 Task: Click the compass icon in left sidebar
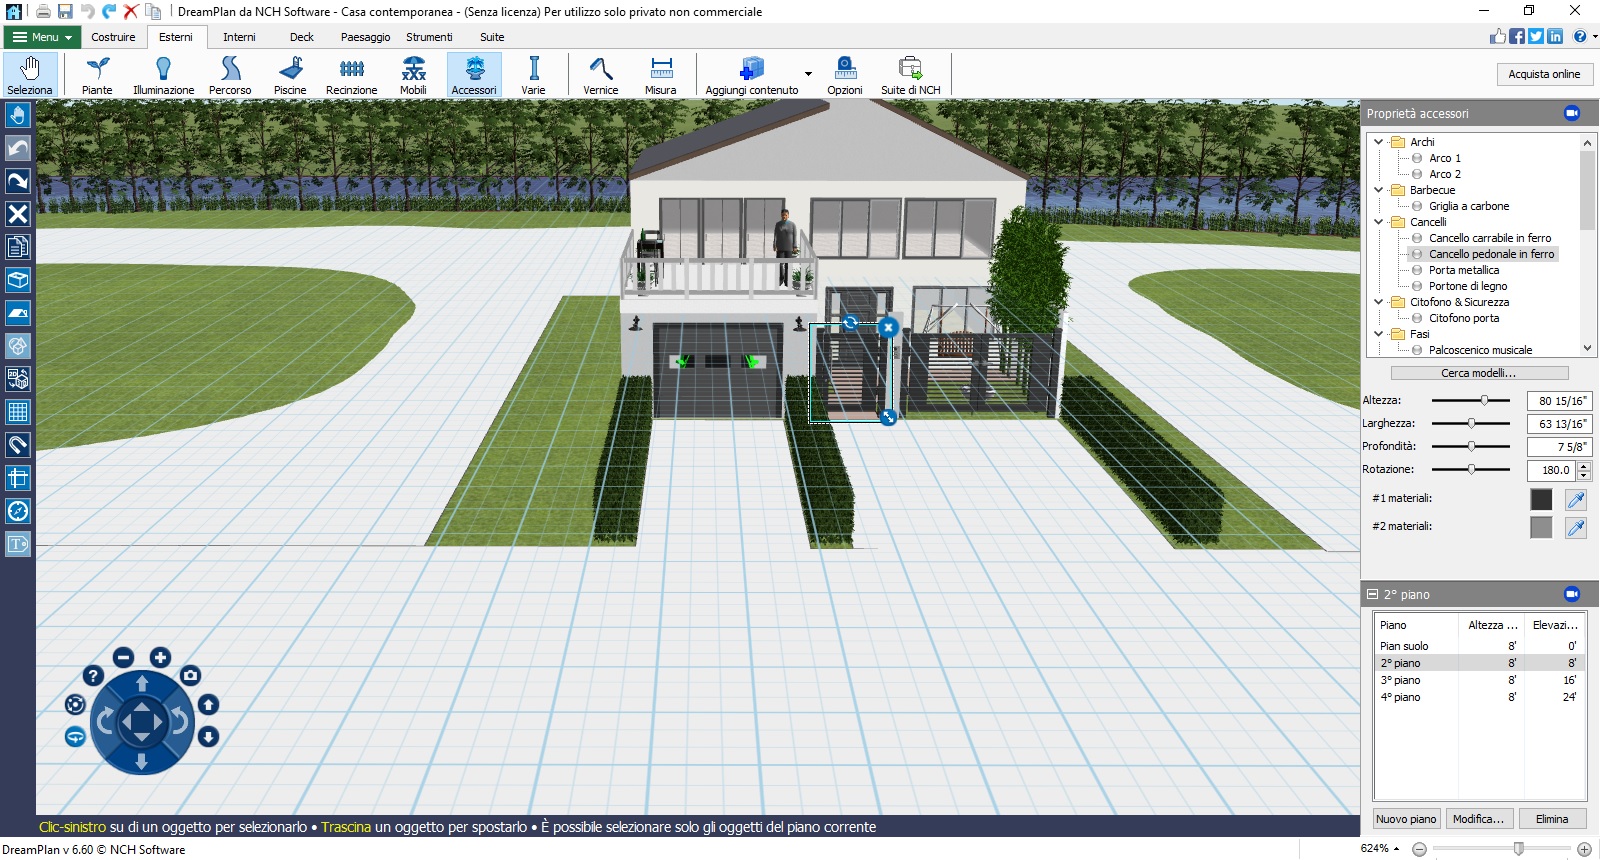point(18,511)
